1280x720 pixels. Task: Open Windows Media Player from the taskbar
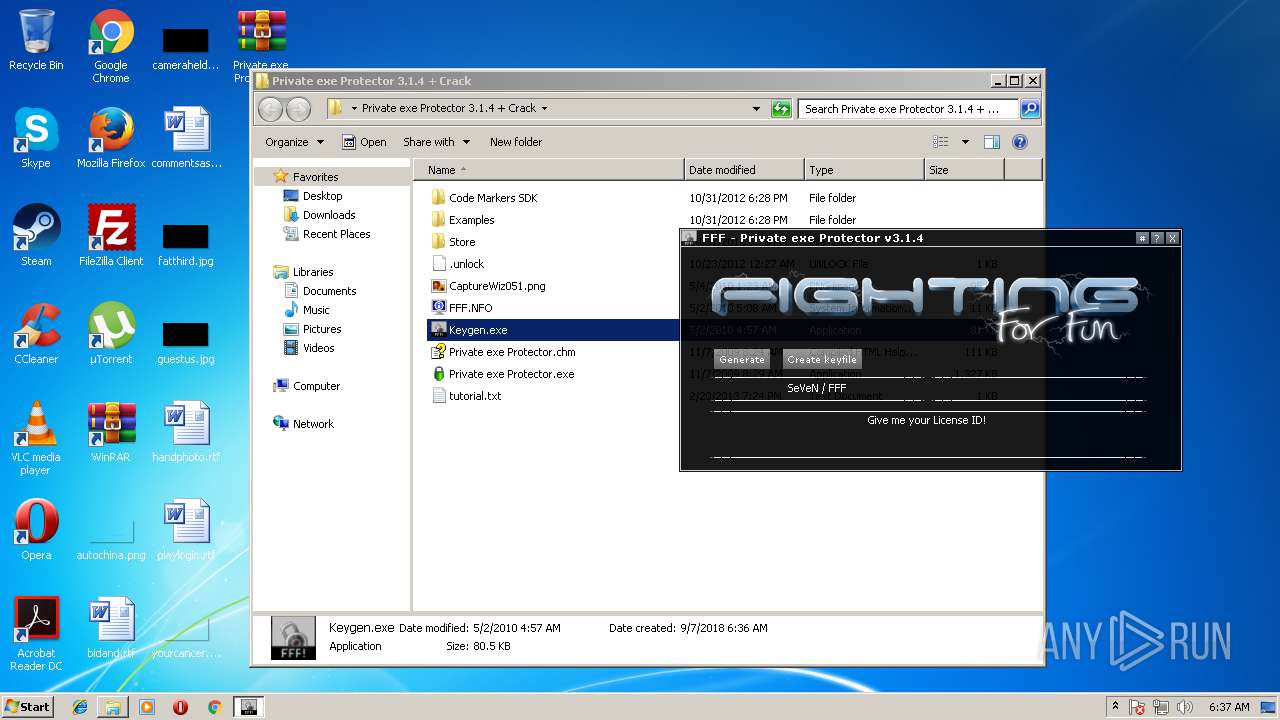(x=147, y=707)
